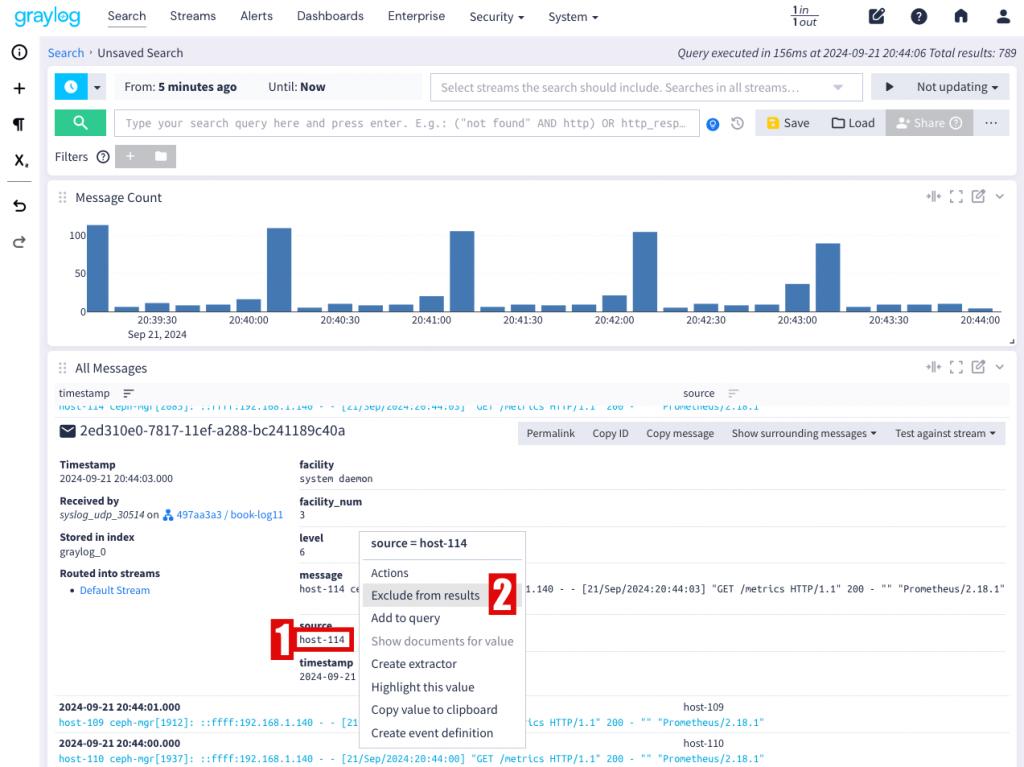Open the Show surrounding messages dropdown
The width and height of the screenshot is (1024, 767).
(804, 433)
